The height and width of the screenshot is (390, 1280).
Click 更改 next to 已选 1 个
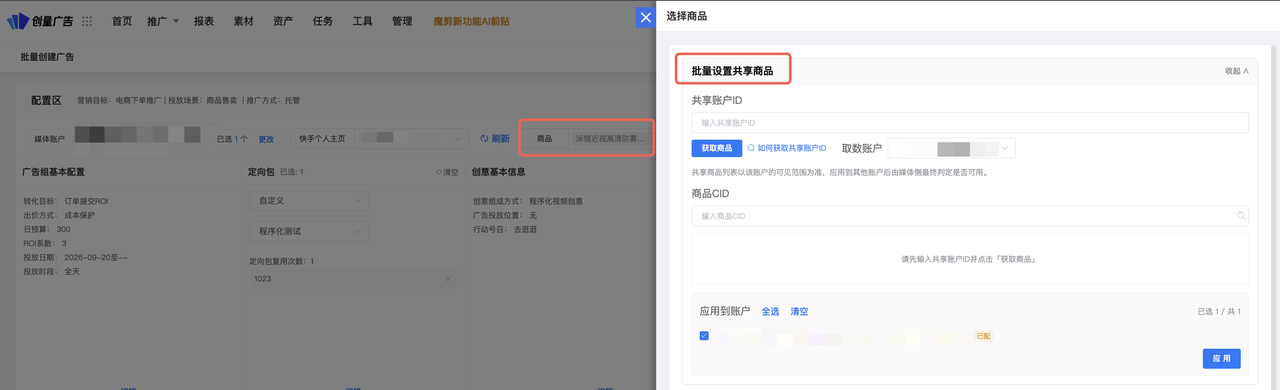[266, 139]
